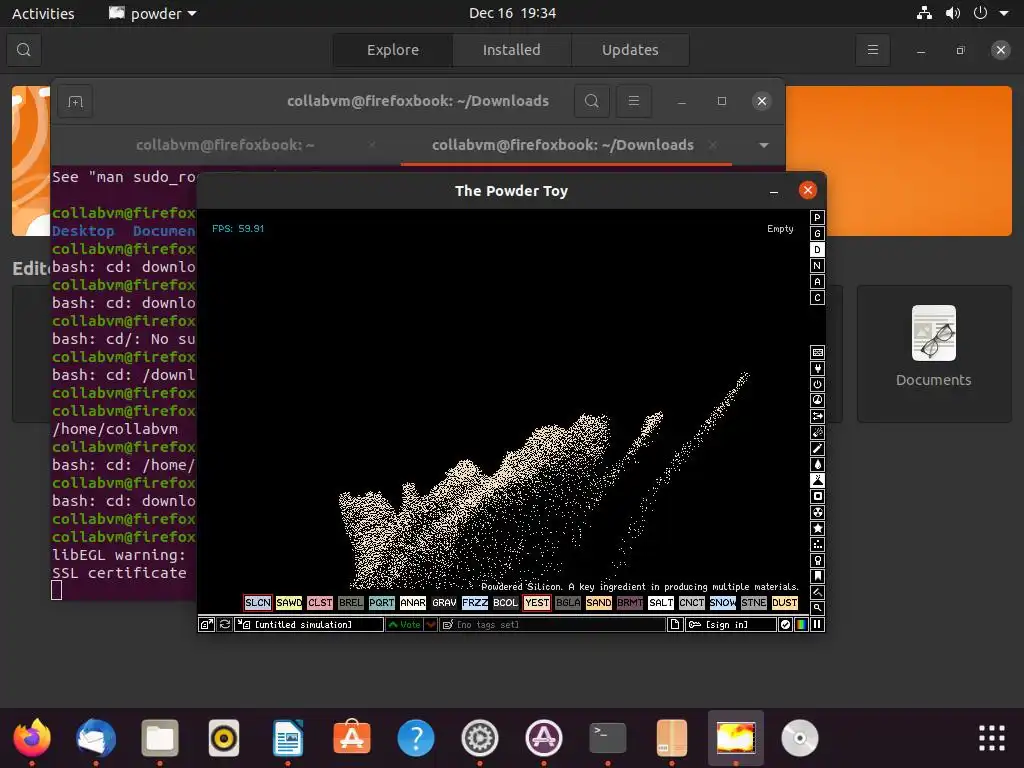Viewport: 1024px width, 768px height.
Task: Open the simulation browser icon
Action: click(206, 624)
